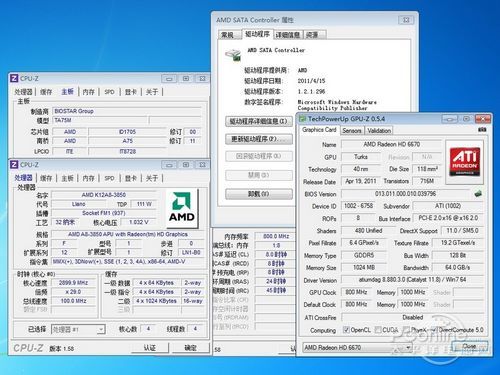Open the SPD tab in the CPU-Z processor window
The image size is (500, 375).
[x=109, y=178]
